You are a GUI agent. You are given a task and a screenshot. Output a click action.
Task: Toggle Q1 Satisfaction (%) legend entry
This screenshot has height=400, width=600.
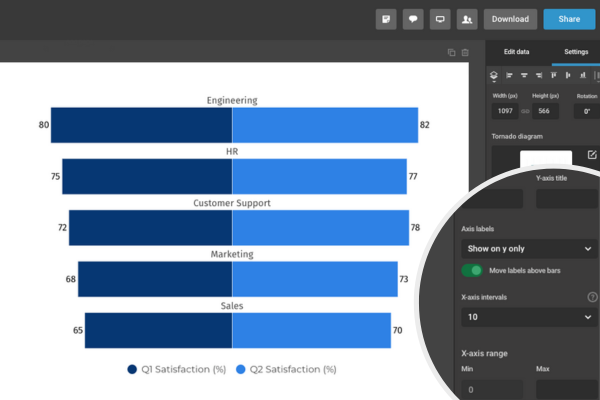point(177,369)
